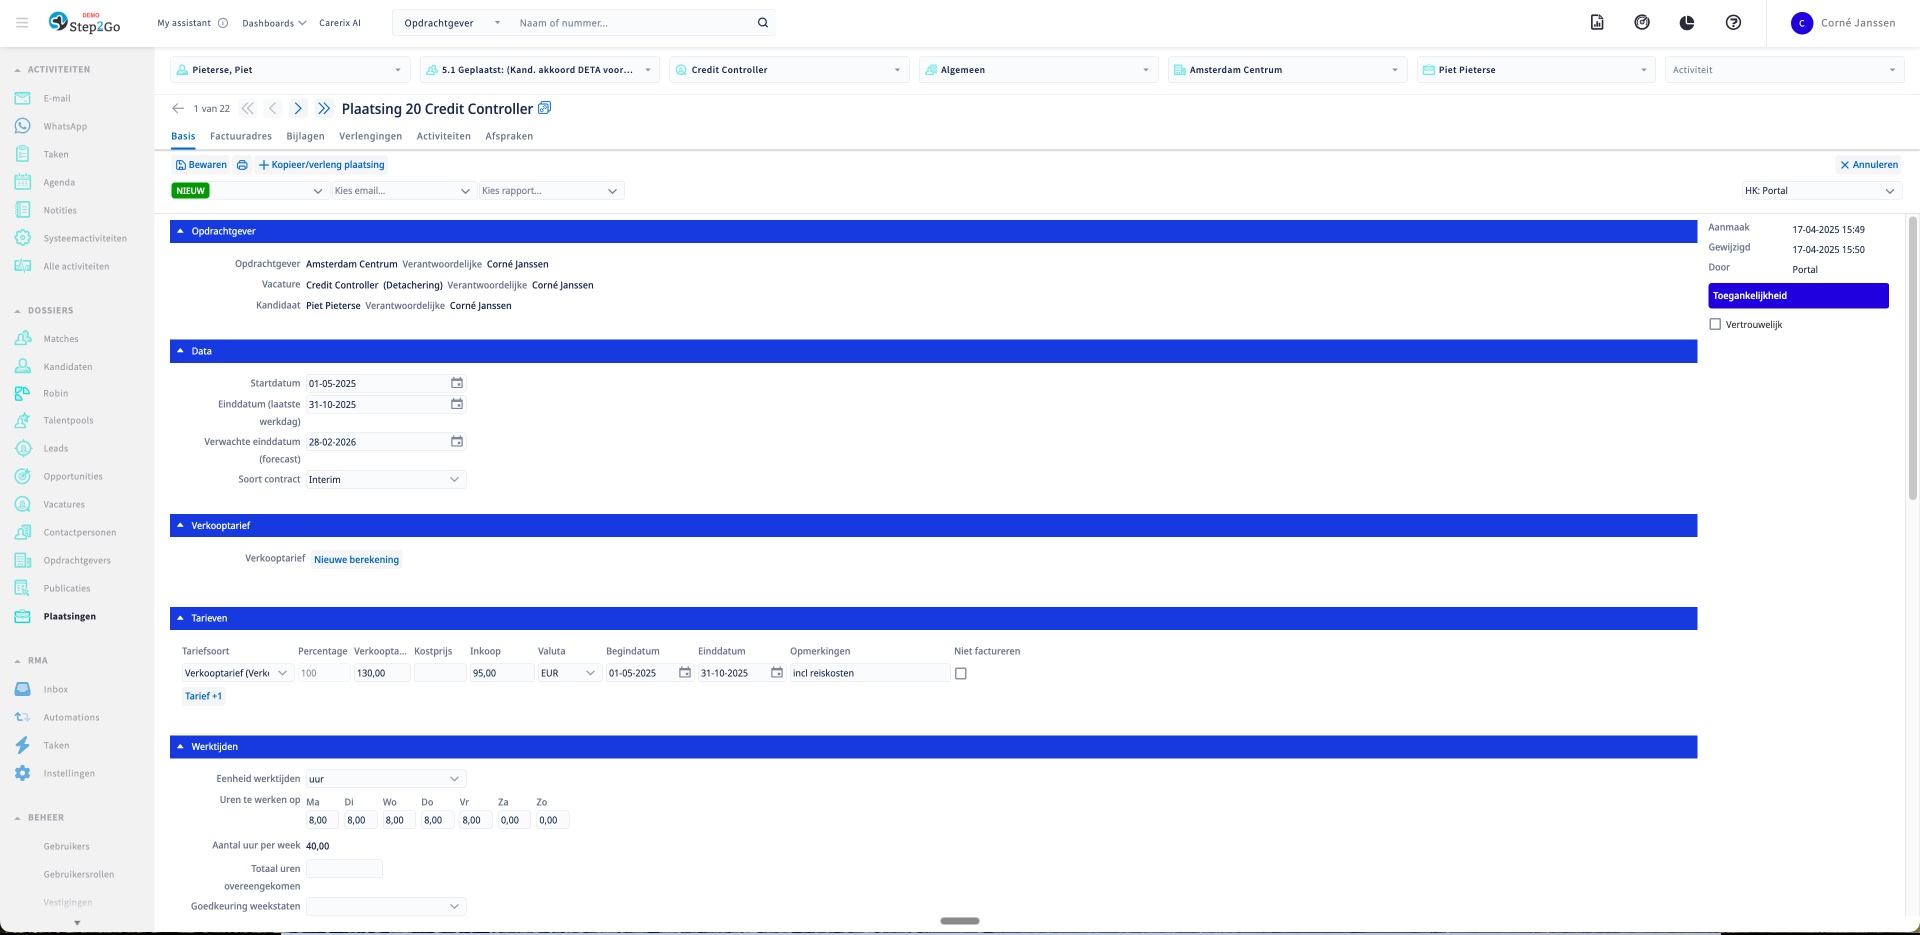This screenshot has height=935, width=1920.
Task: Go to last record with double arrow
Action: click(x=324, y=109)
